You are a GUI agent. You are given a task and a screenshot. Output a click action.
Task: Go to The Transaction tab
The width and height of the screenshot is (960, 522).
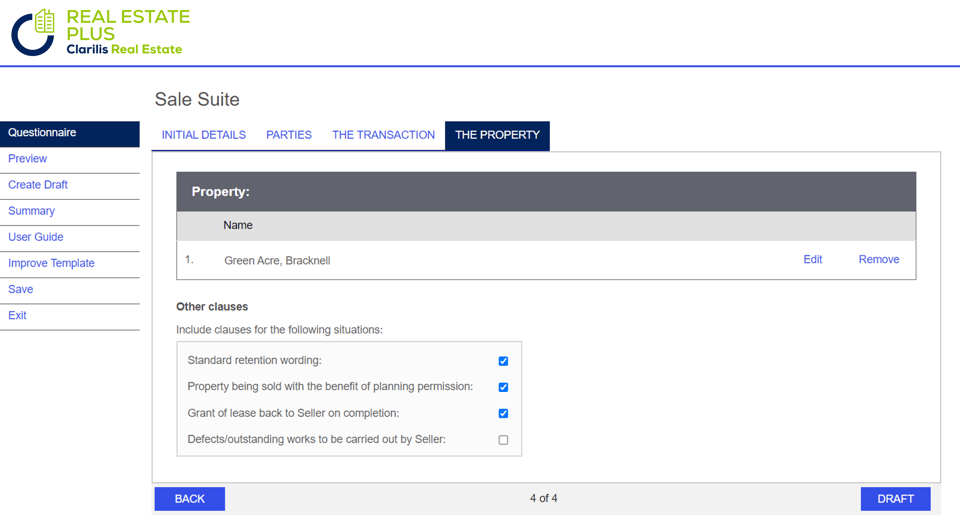[x=383, y=135]
